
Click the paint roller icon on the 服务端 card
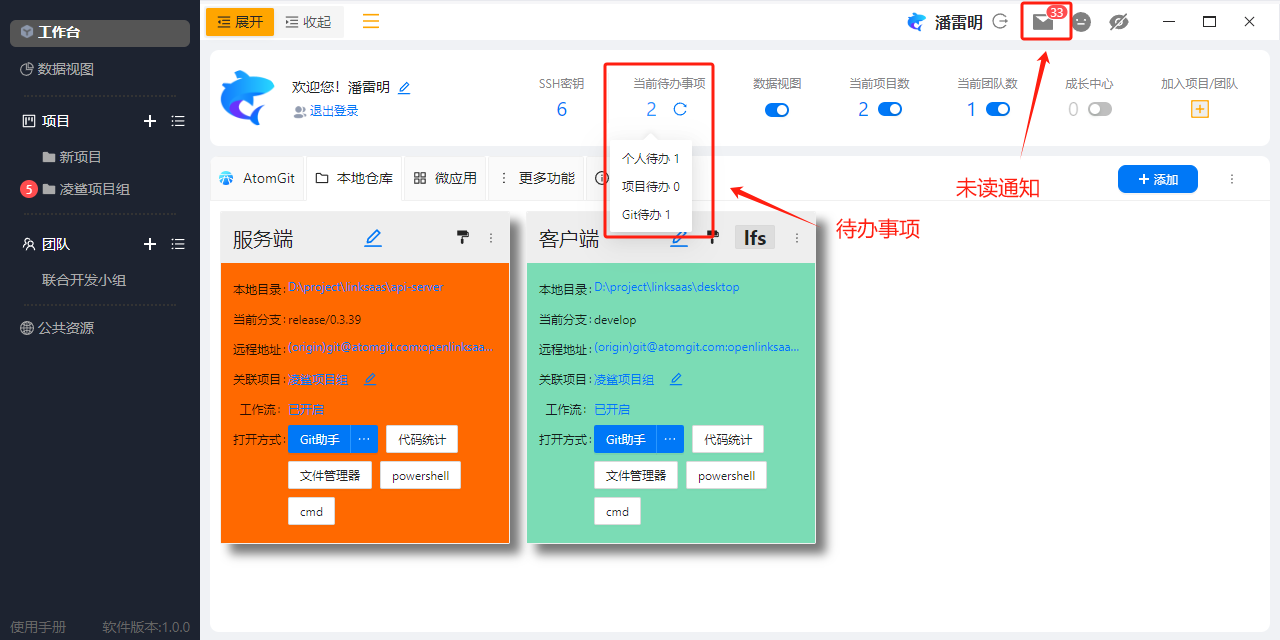[x=462, y=237]
